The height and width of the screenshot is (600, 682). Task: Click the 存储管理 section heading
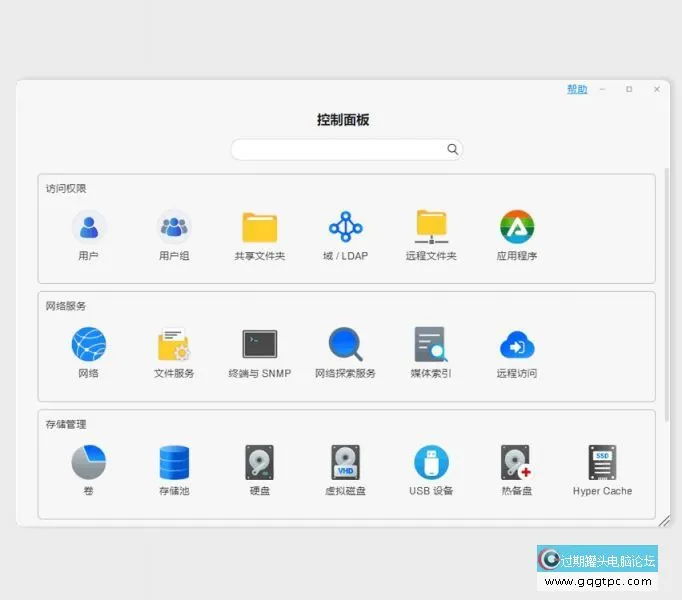coord(66,424)
